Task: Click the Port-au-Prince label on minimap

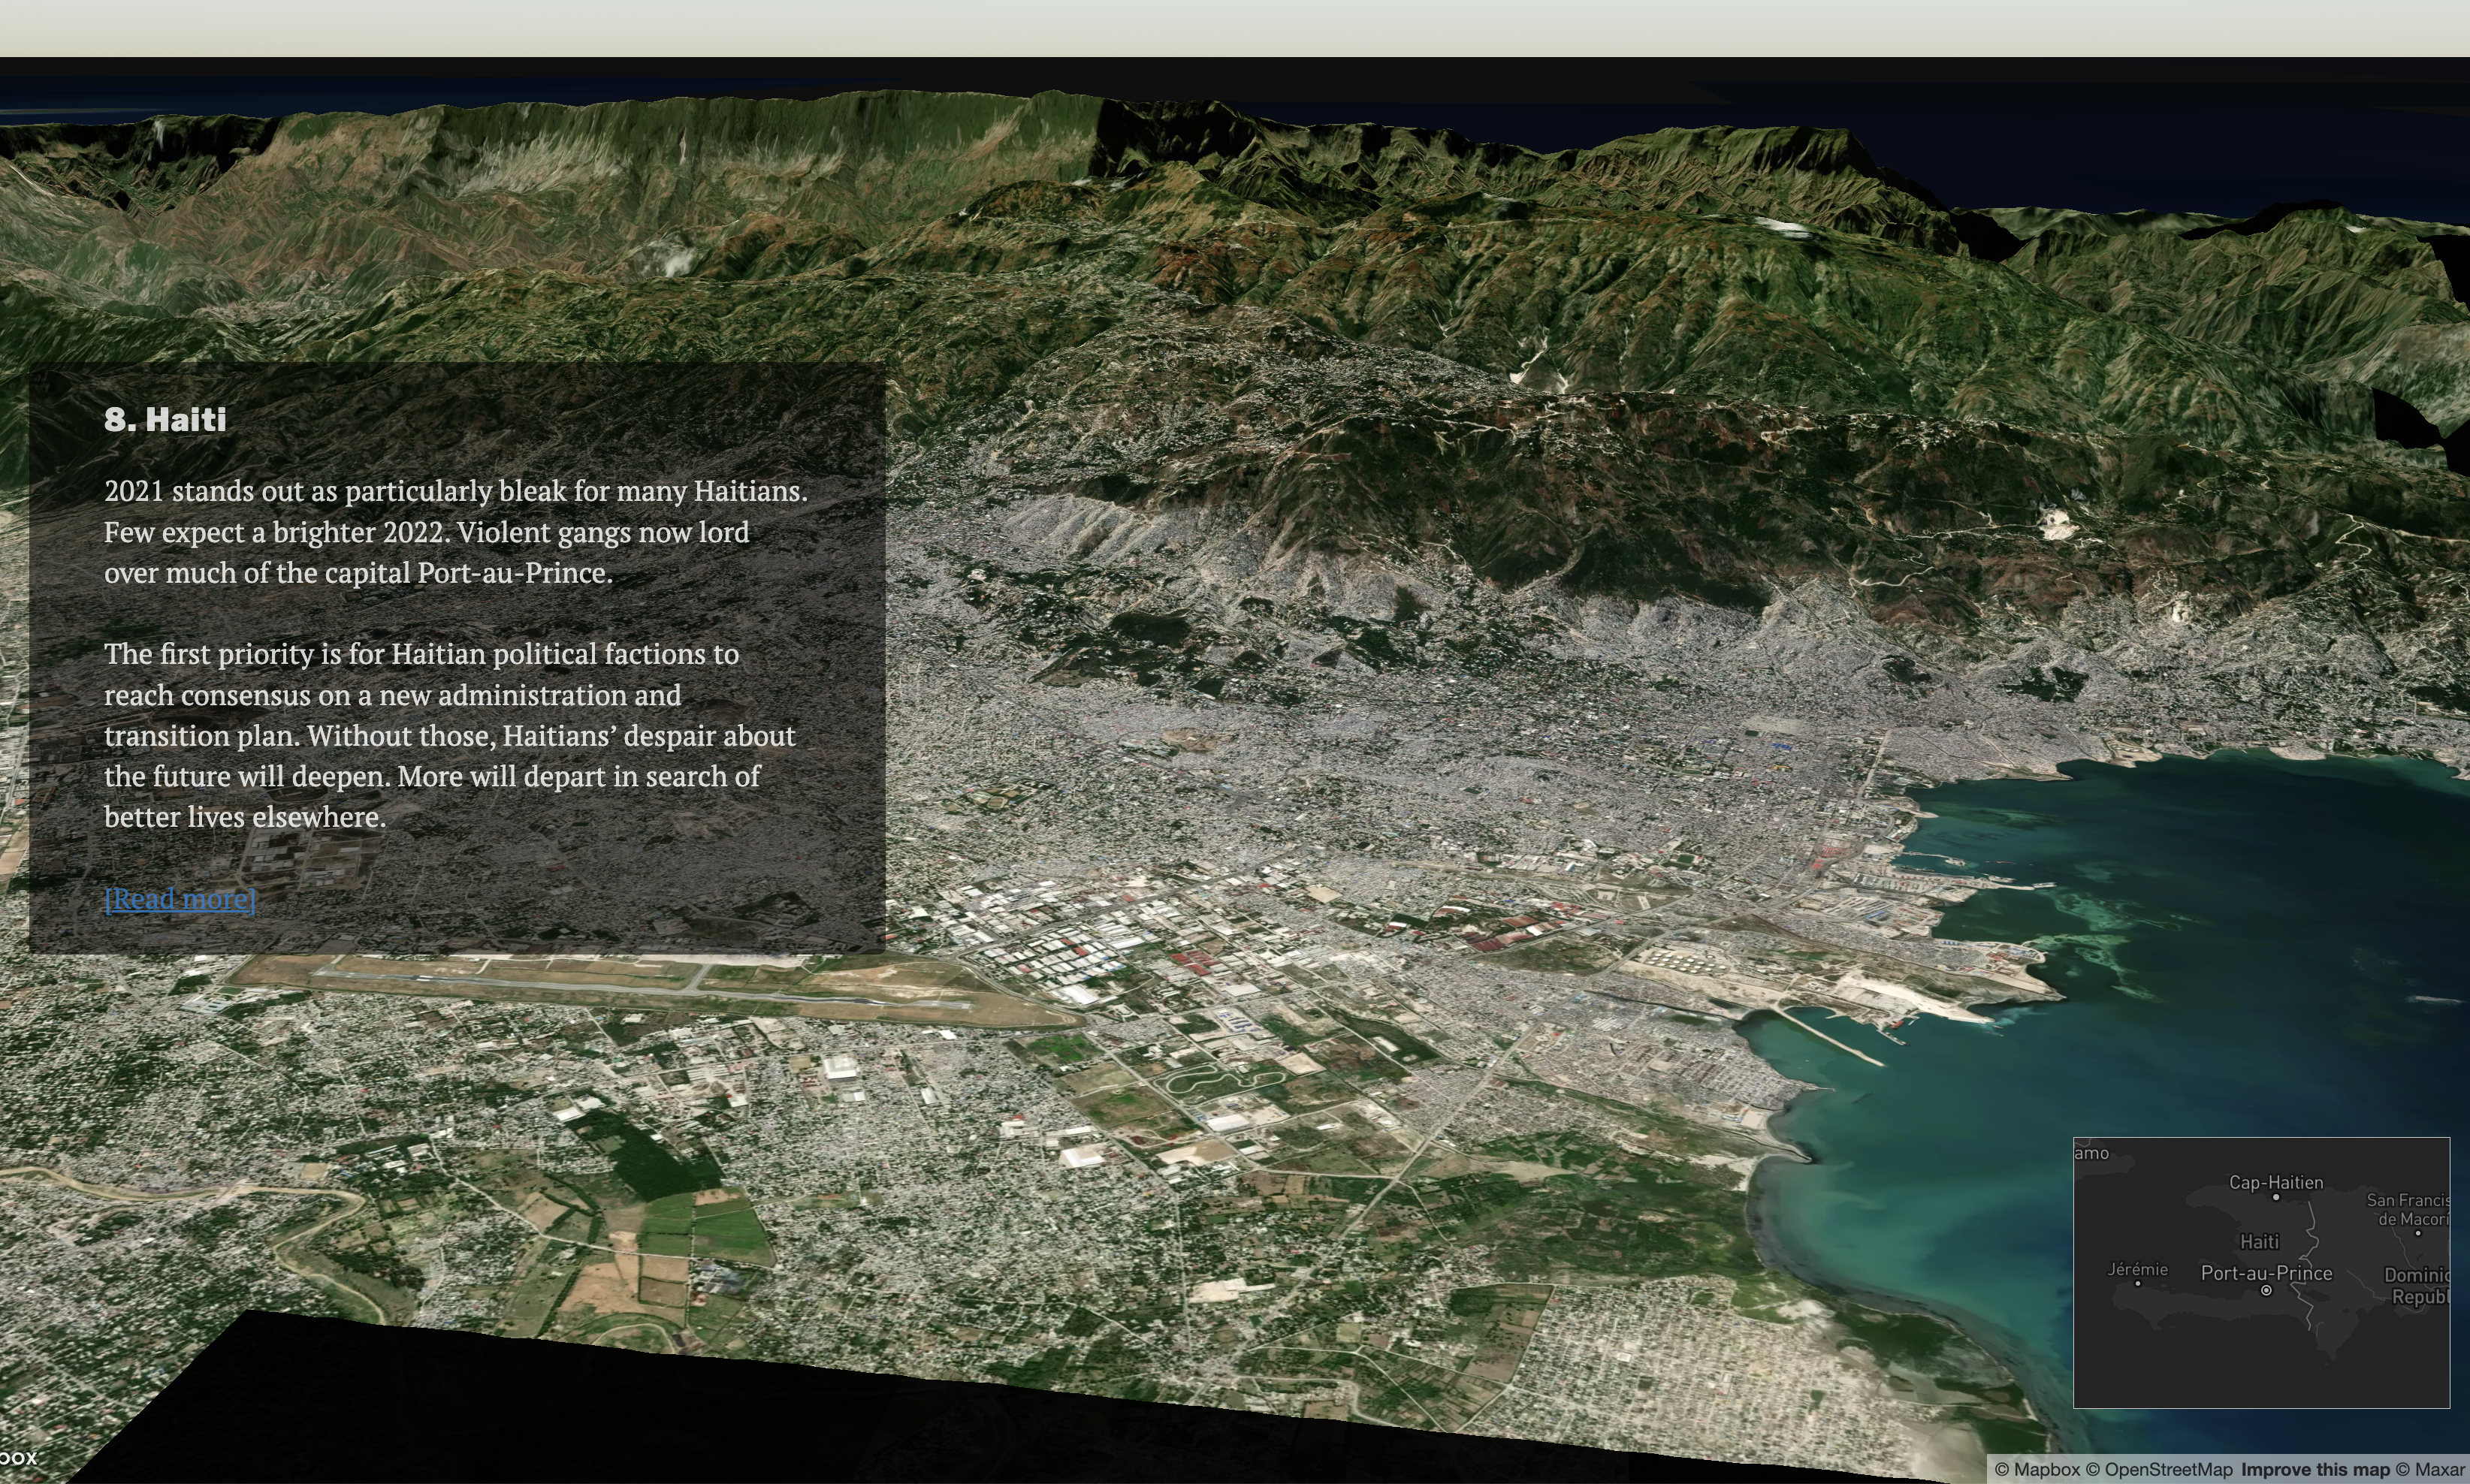Action: coord(2266,1273)
